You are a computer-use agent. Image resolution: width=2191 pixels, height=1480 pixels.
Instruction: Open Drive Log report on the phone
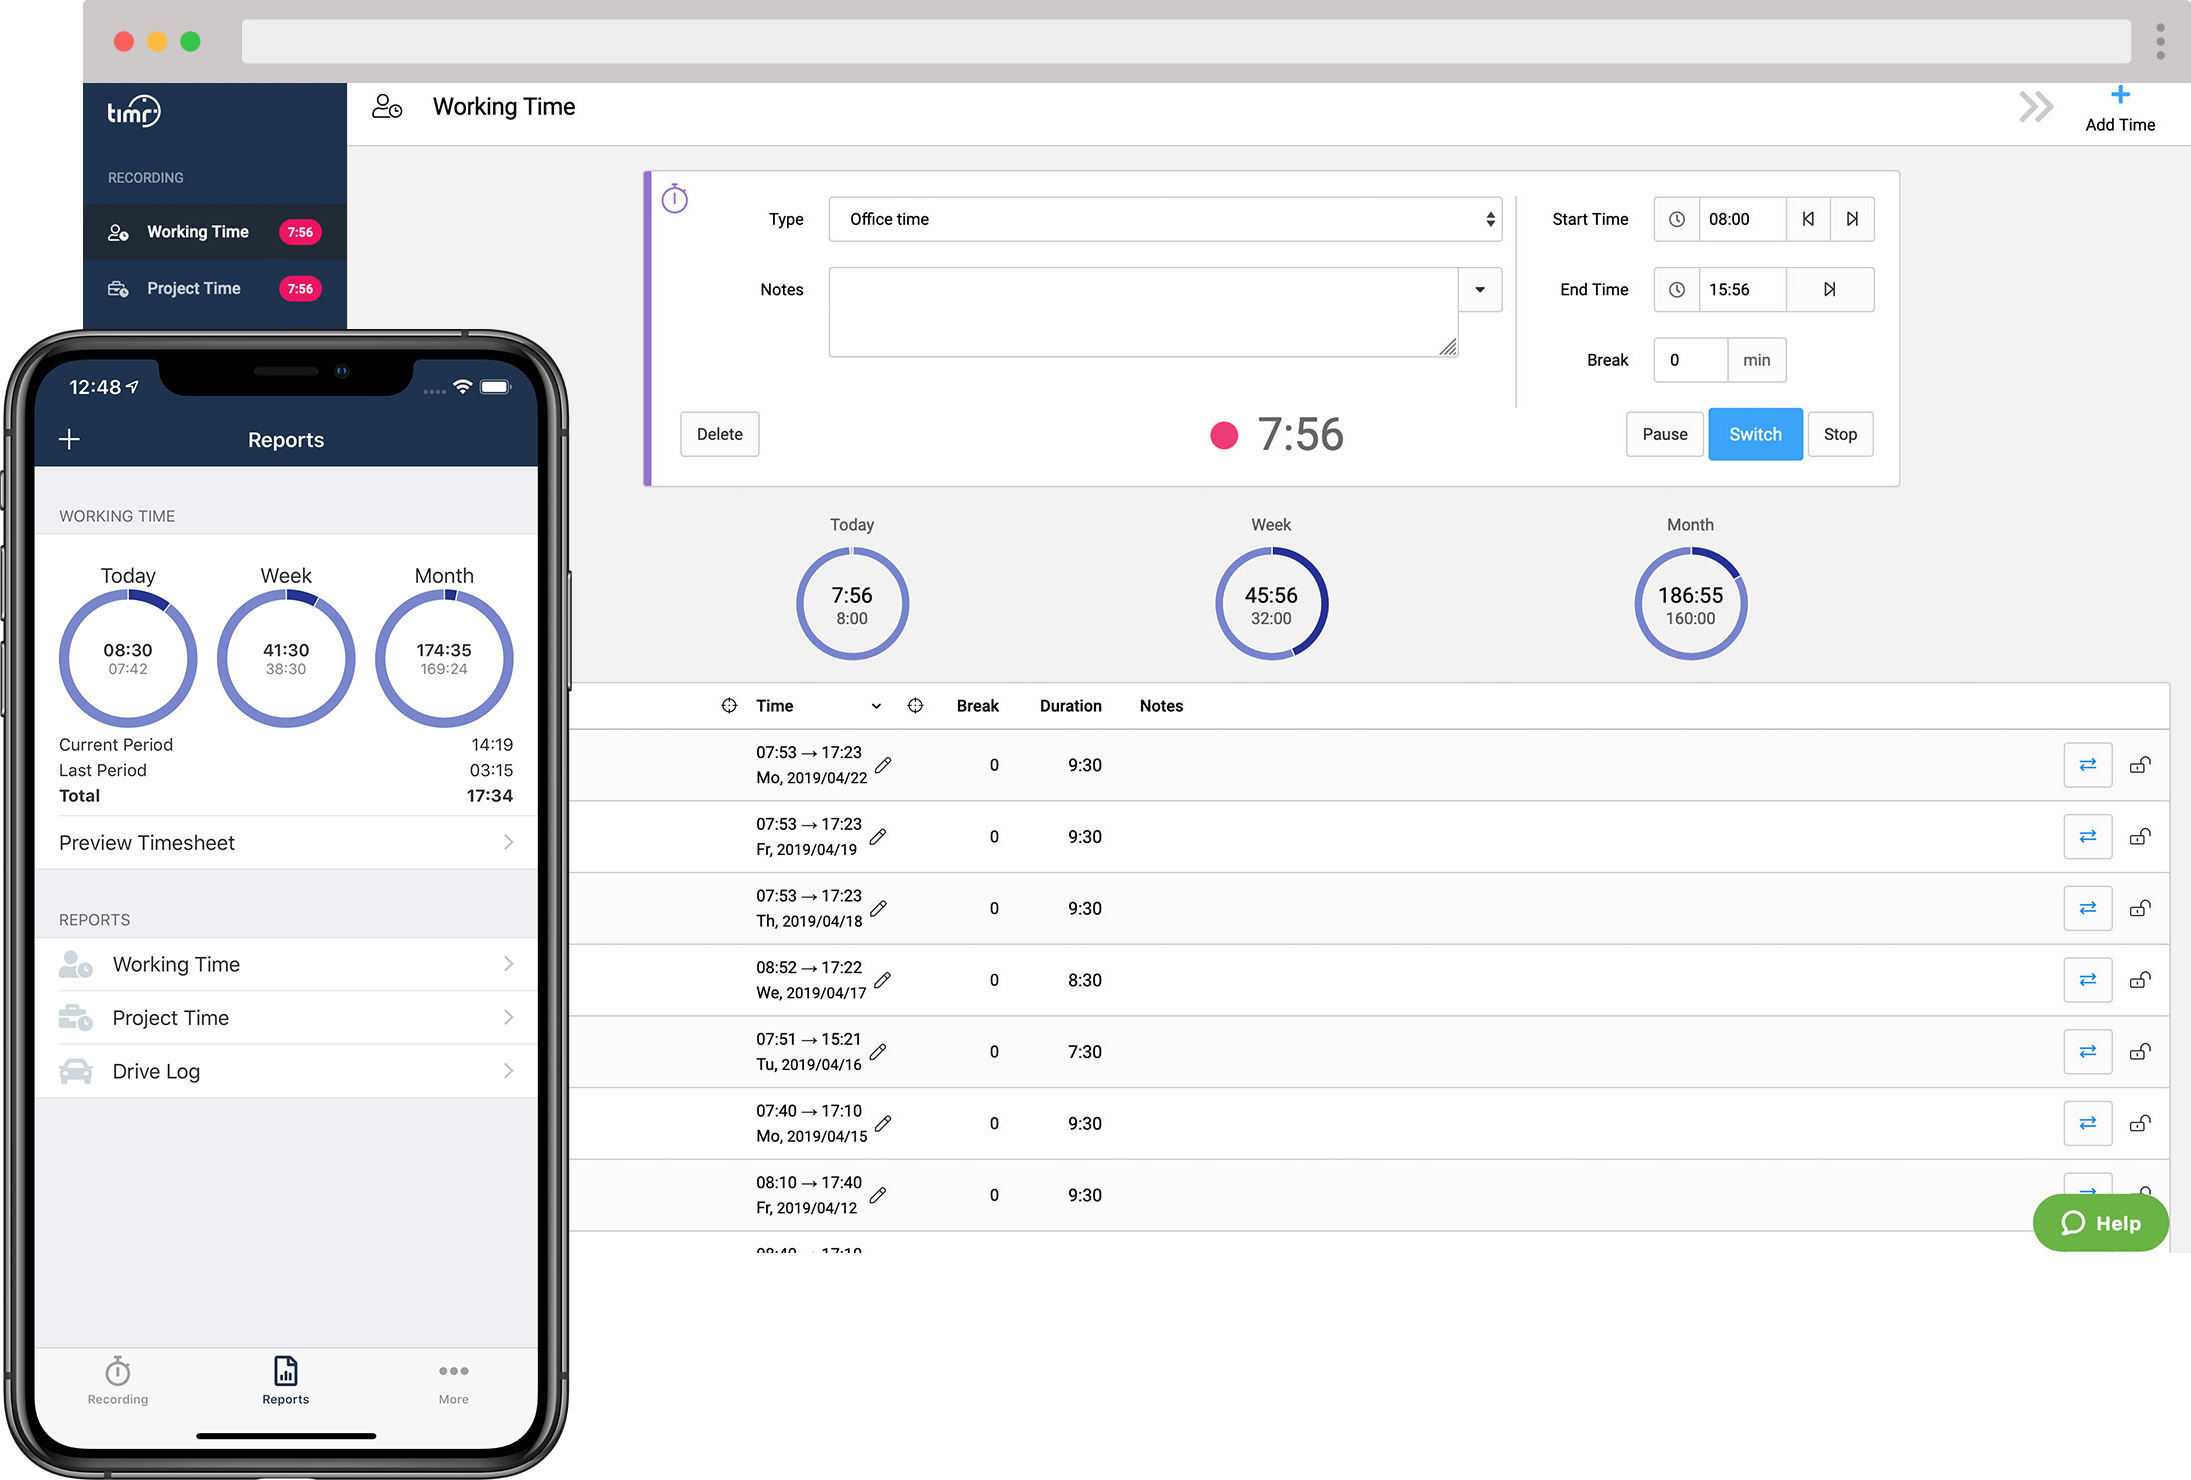click(286, 1071)
